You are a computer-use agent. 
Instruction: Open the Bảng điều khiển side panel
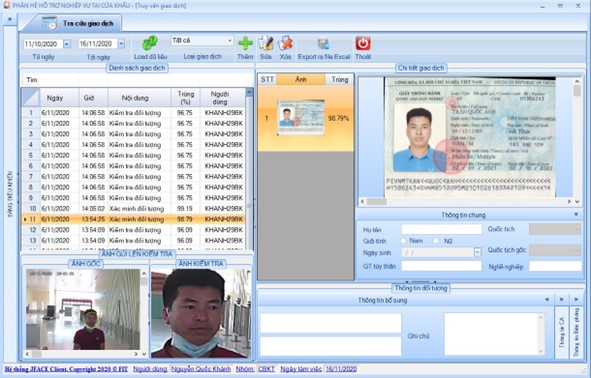[10, 194]
